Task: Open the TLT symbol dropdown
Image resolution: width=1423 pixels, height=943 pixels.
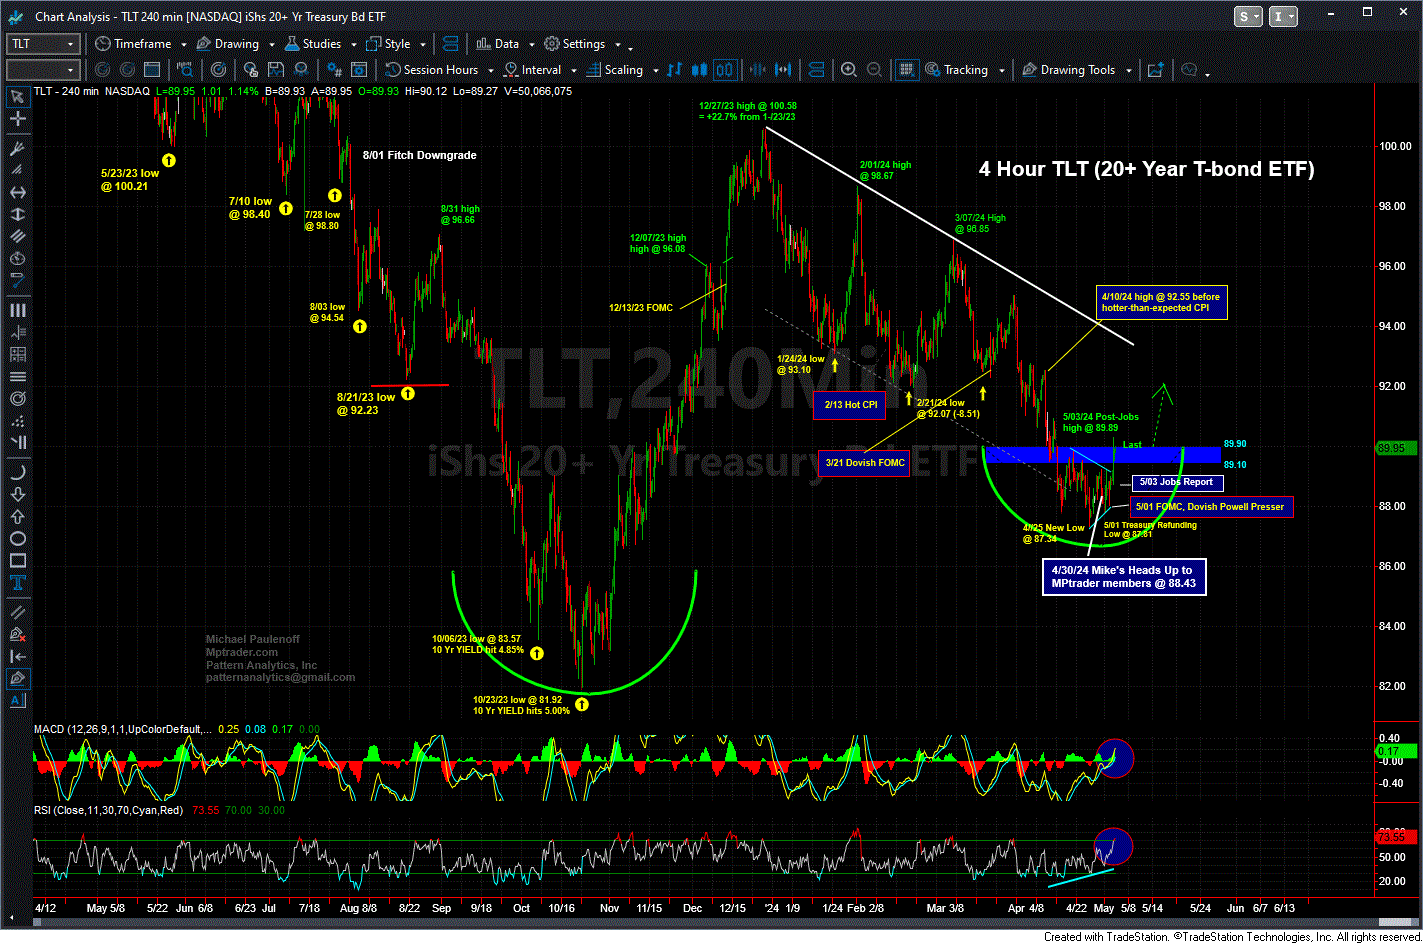Action: pyautogui.click(x=70, y=44)
